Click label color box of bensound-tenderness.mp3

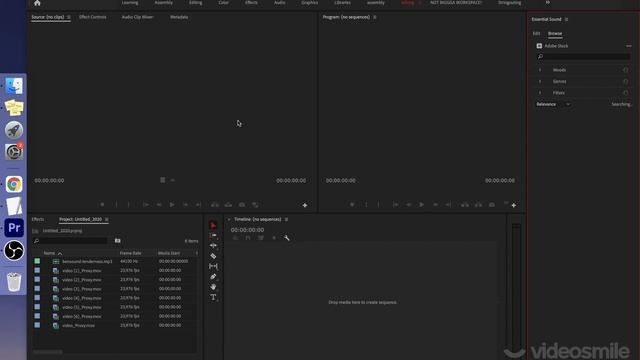(37, 261)
